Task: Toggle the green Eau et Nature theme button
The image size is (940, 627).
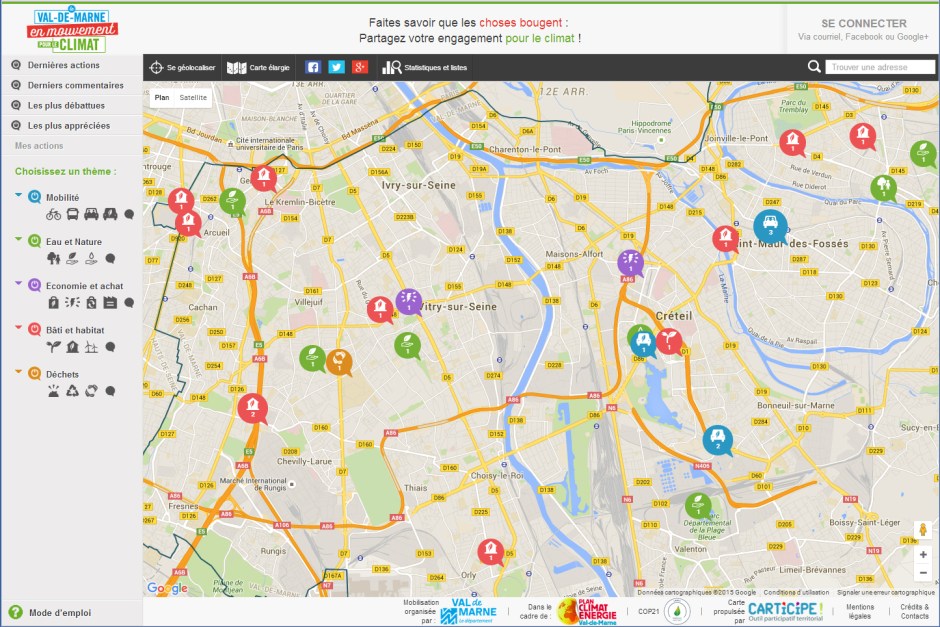Action: coord(35,241)
